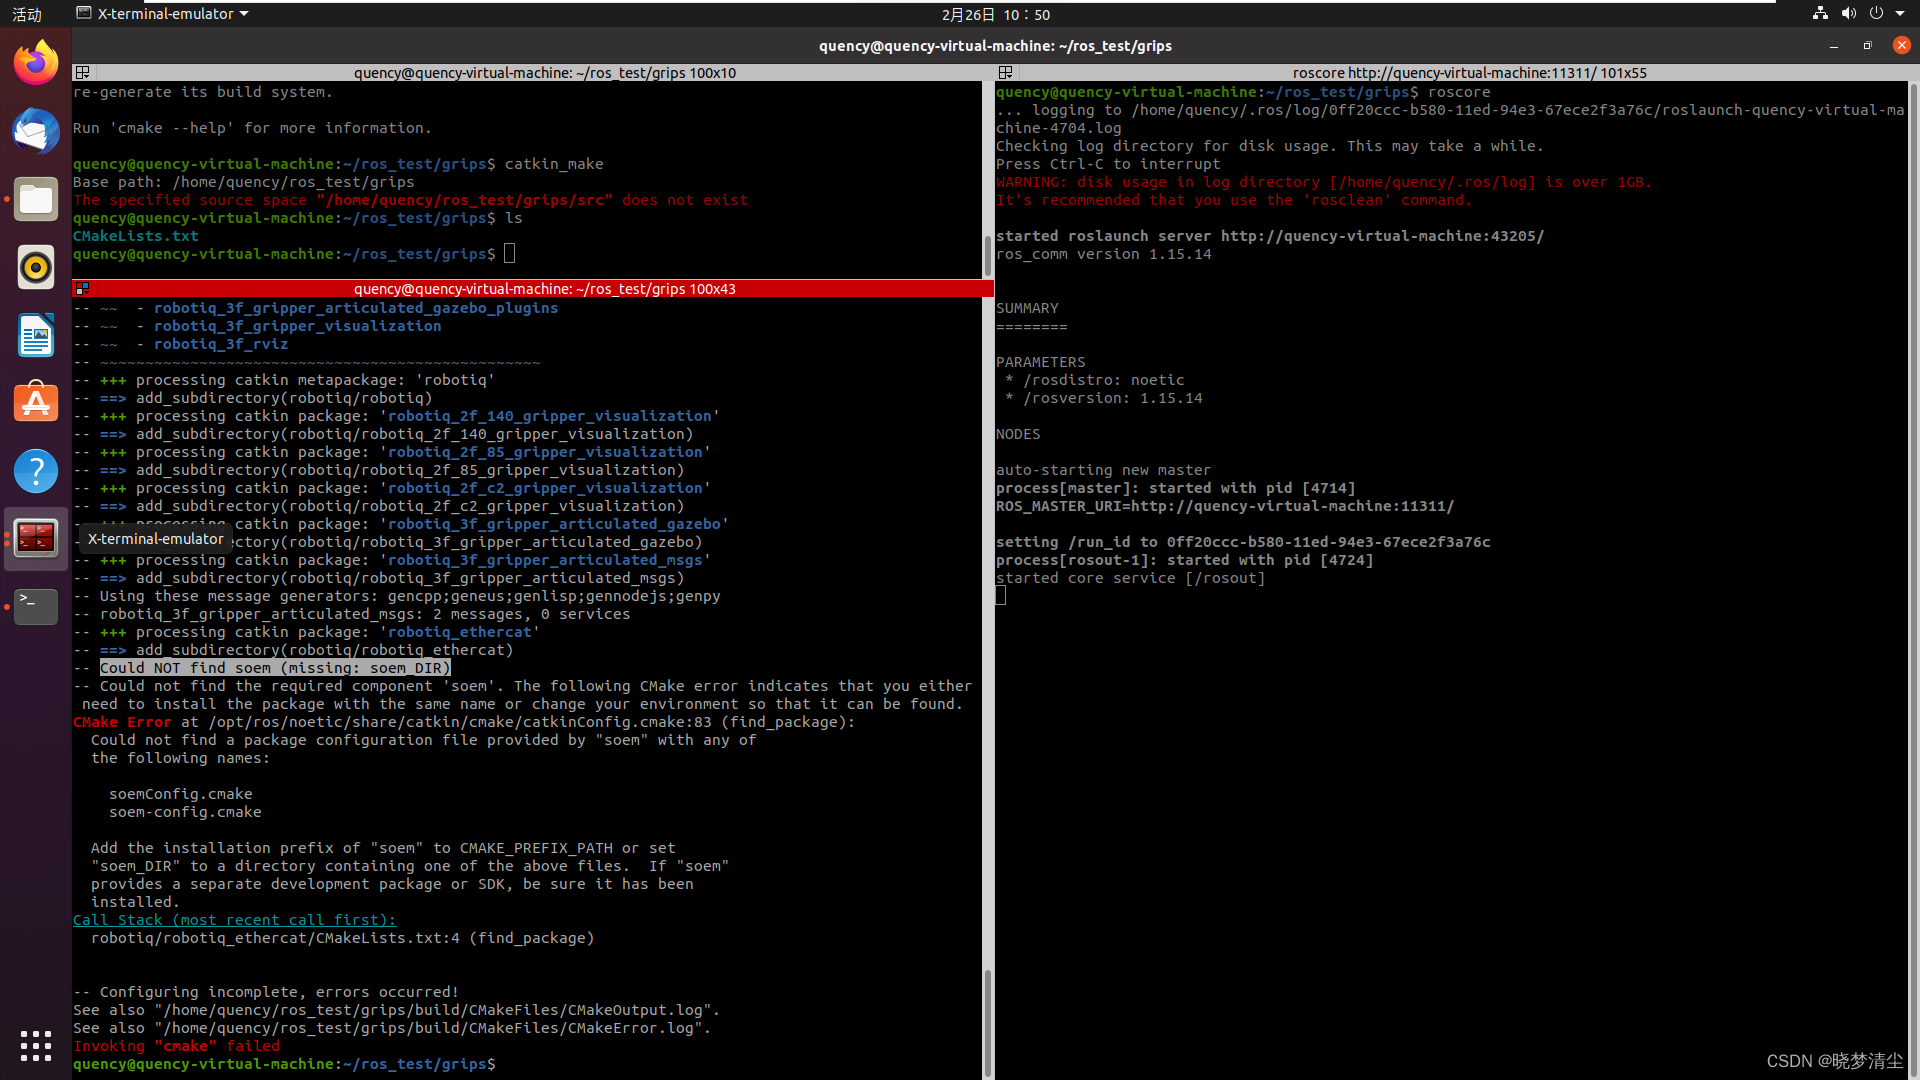Click the red-titled pane grouping icon
Viewport: 1920px width, 1080px height.
pyautogui.click(x=83, y=289)
